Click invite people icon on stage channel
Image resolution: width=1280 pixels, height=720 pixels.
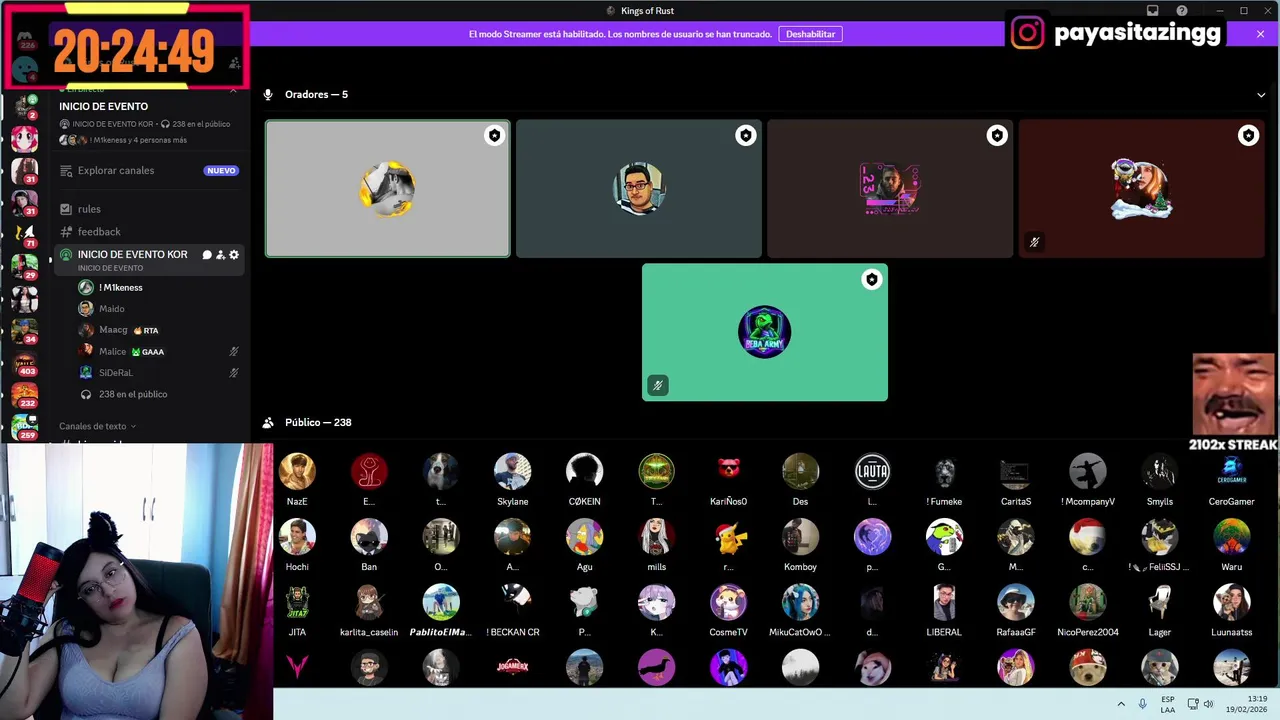point(220,255)
